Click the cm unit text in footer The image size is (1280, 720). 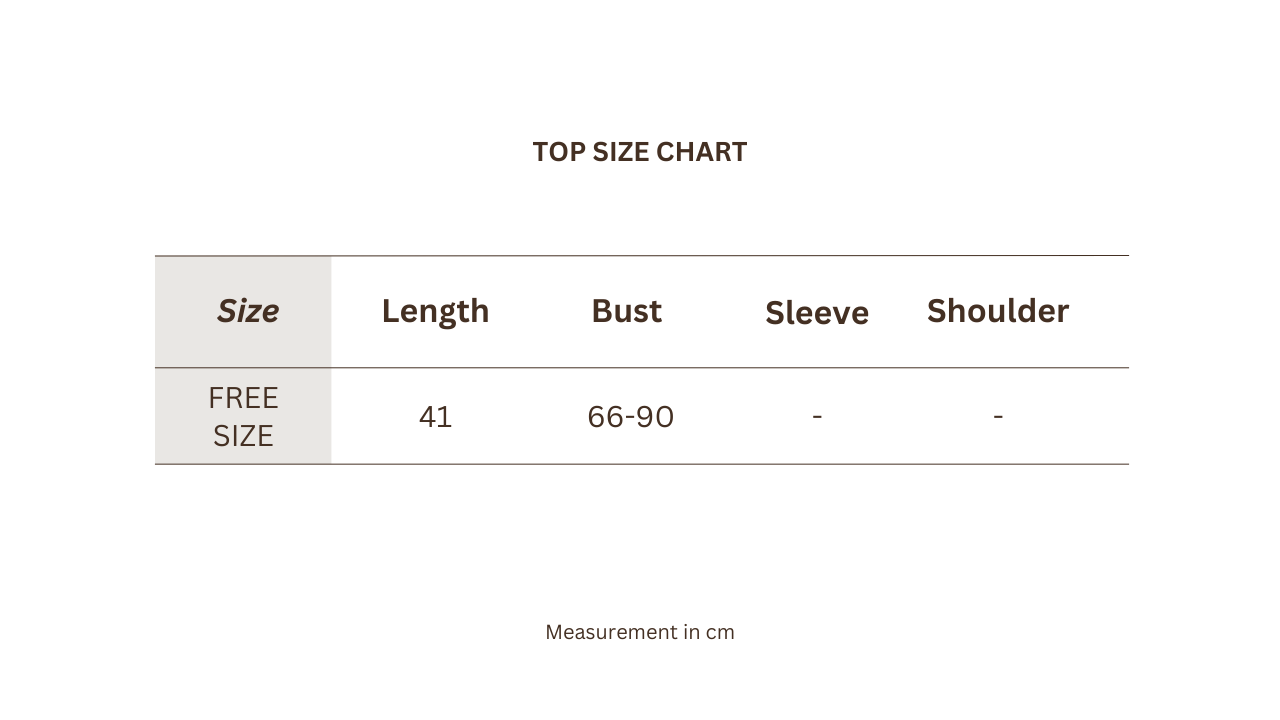pyautogui.click(x=720, y=633)
